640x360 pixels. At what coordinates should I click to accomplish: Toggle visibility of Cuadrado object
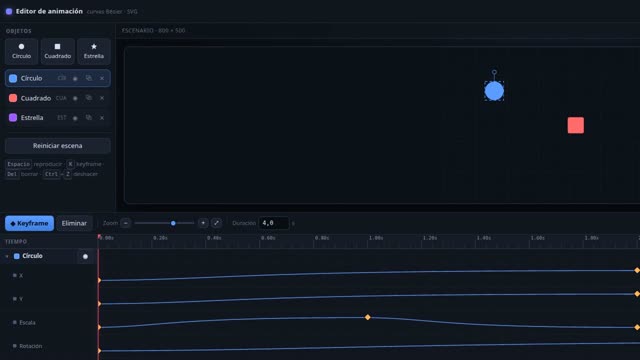75,98
